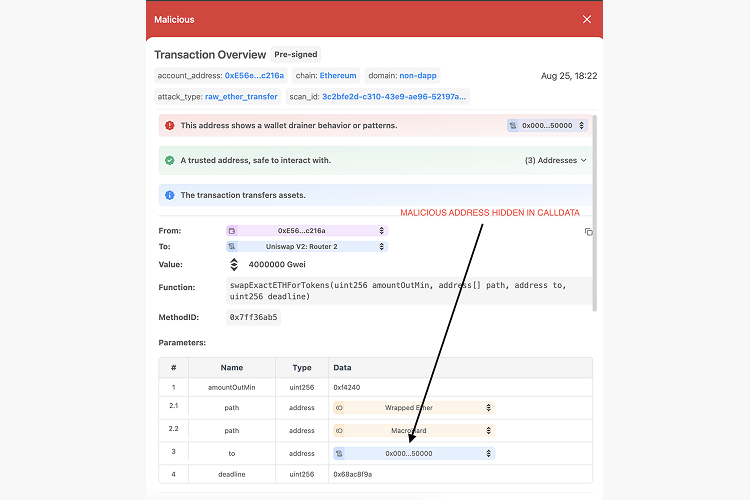The width and height of the screenshot is (750, 500).
Task: Expand the (3) Addresses list
Action: point(556,160)
